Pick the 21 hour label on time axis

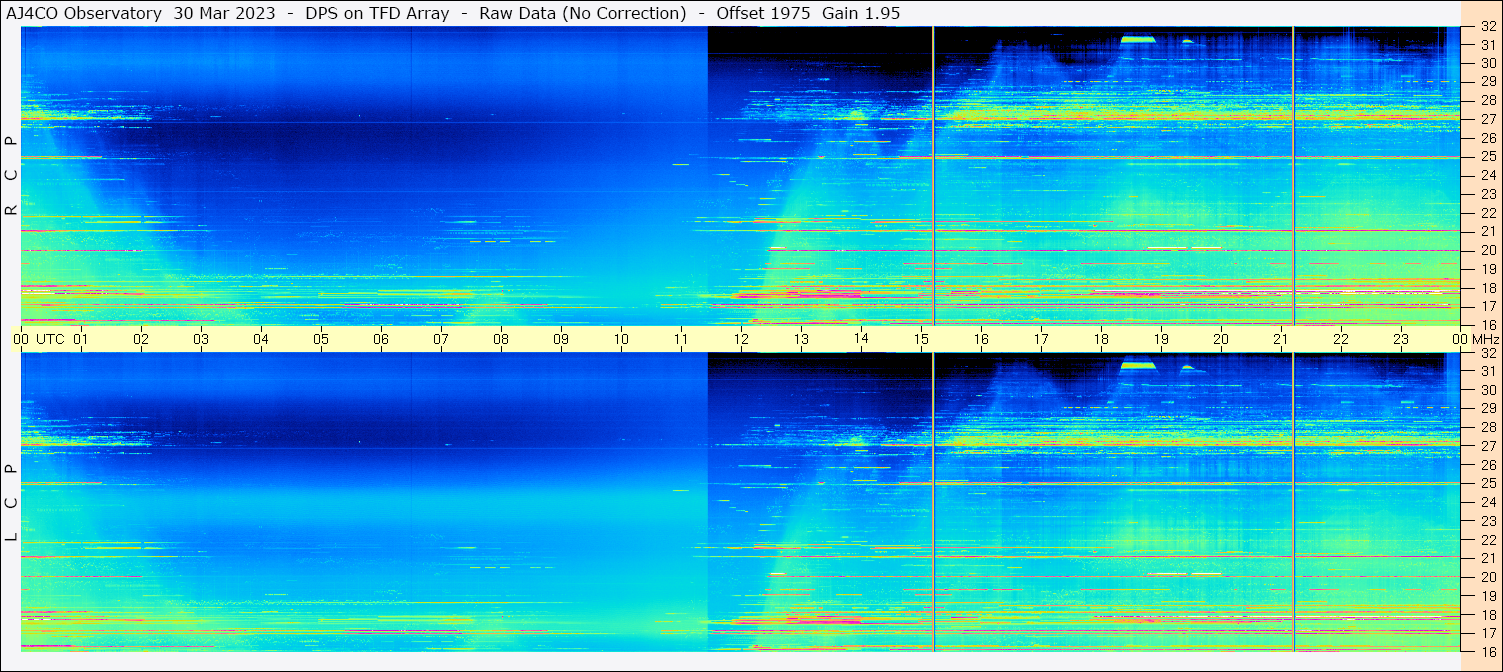pyautogui.click(x=1281, y=339)
